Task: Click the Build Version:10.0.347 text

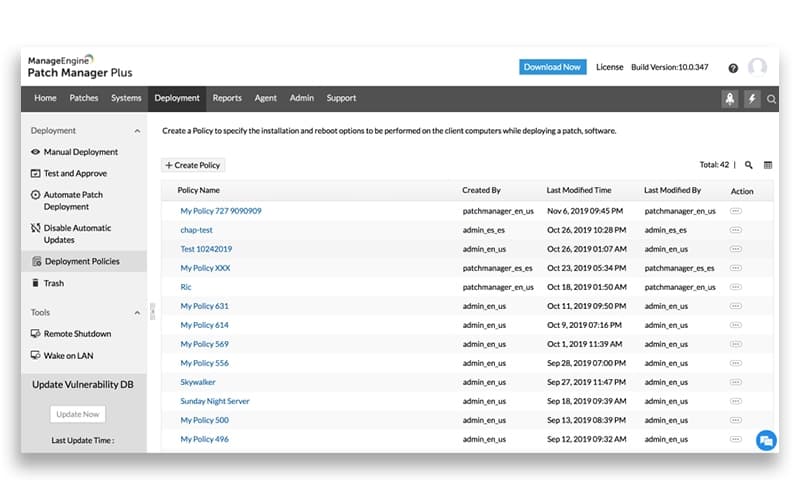Action: pyautogui.click(x=669, y=67)
